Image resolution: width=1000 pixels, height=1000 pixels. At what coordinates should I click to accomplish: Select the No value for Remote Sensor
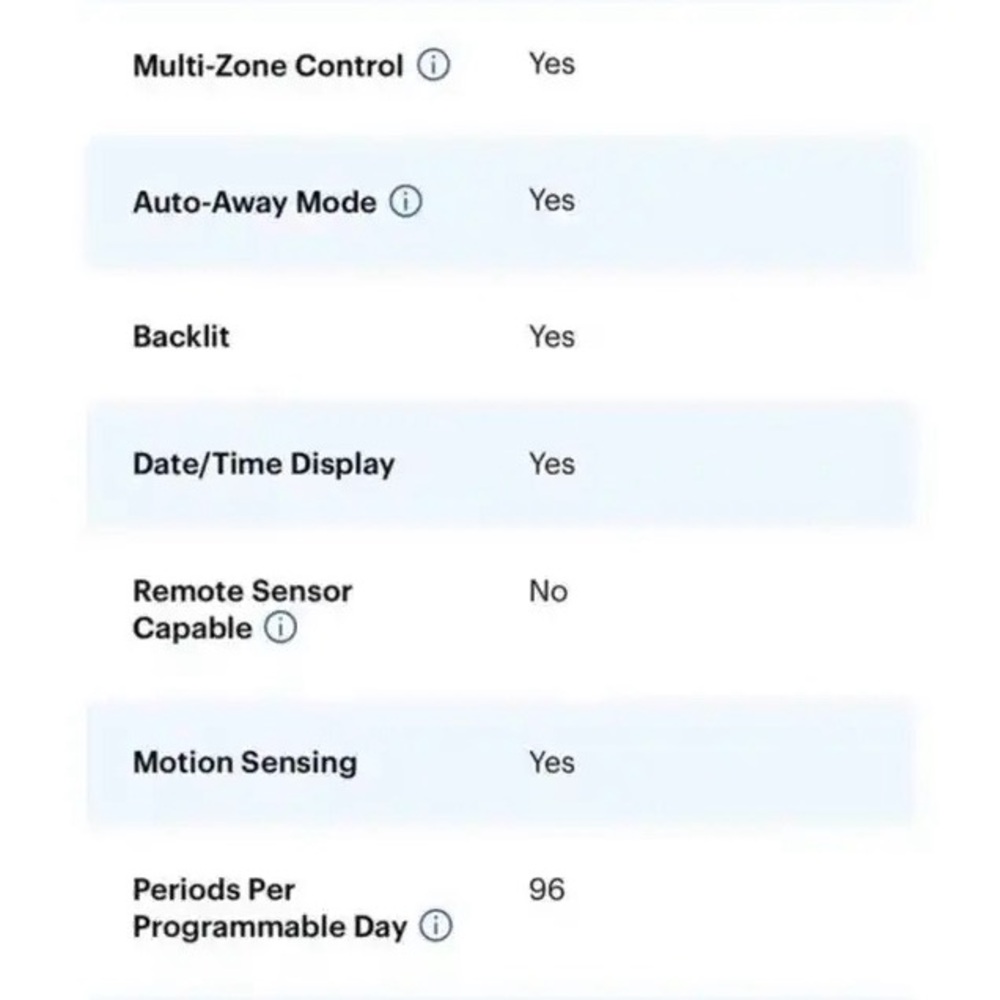point(548,591)
